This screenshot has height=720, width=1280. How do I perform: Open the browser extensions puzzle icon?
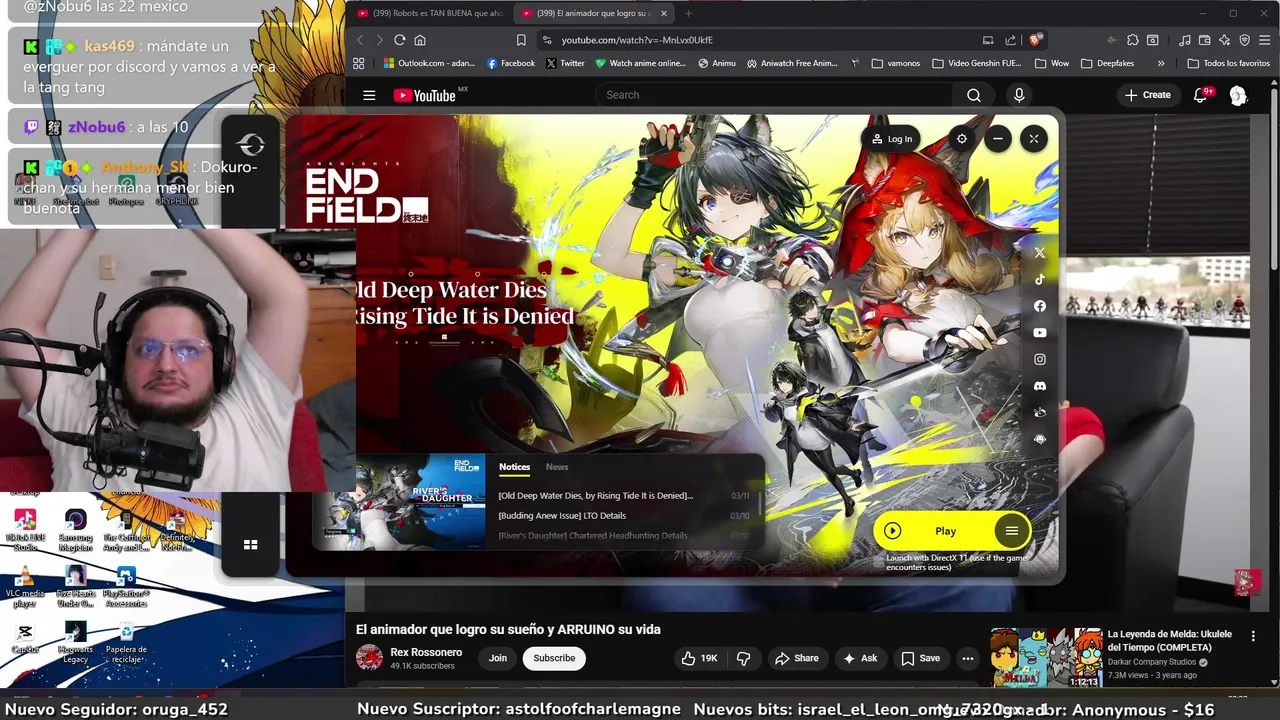tap(1132, 40)
